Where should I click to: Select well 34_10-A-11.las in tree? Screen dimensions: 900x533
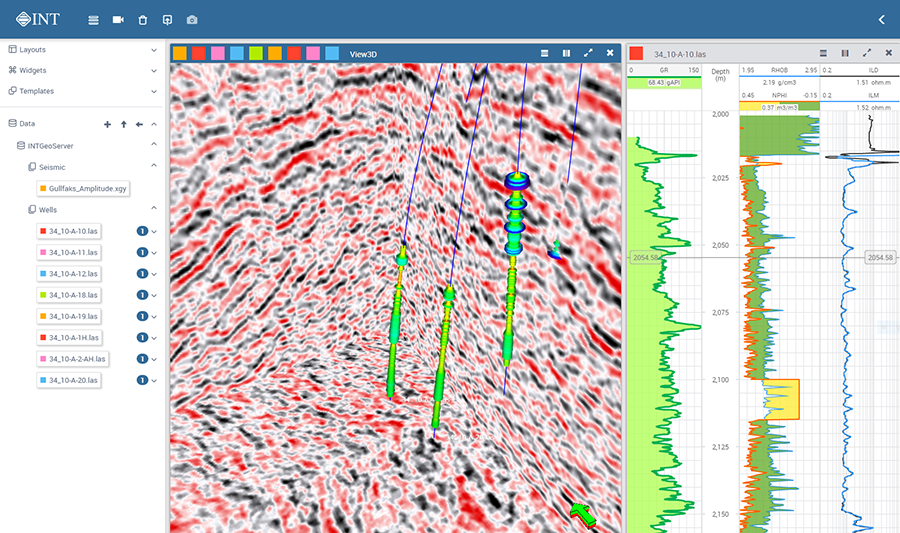point(68,252)
